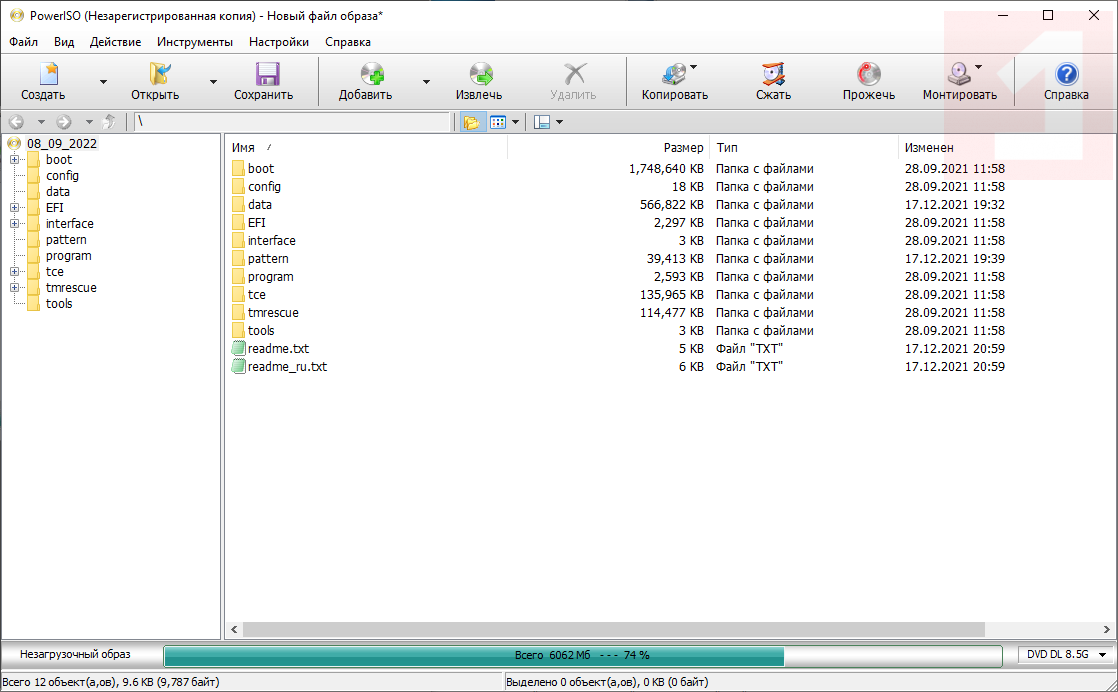The image size is (1118, 692).
Task: Open the Открыть dropdown arrow
Action: pyautogui.click(x=213, y=82)
